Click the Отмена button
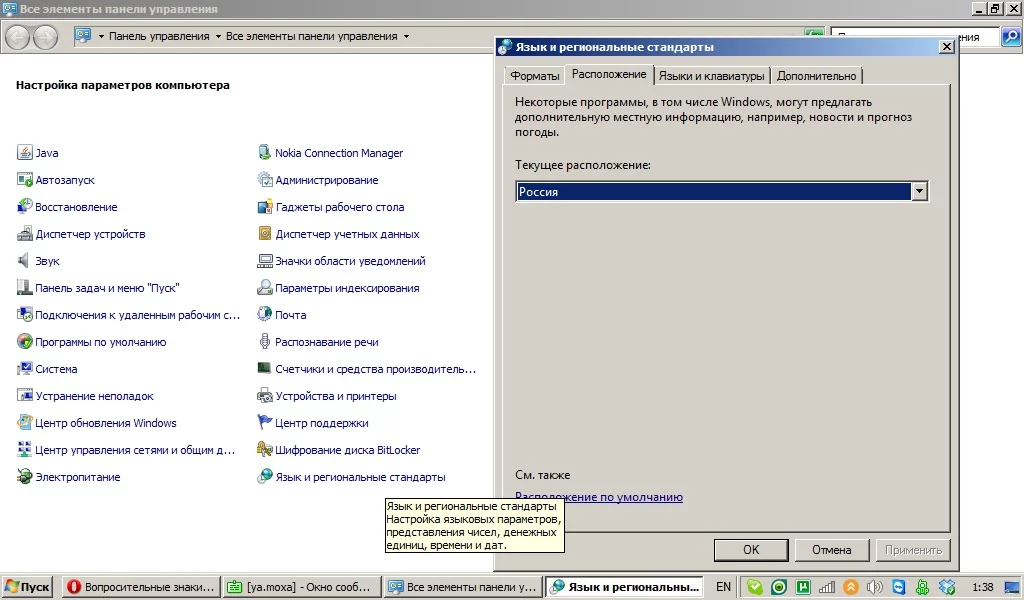This screenshot has width=1024, height=600. pos(831,550)
